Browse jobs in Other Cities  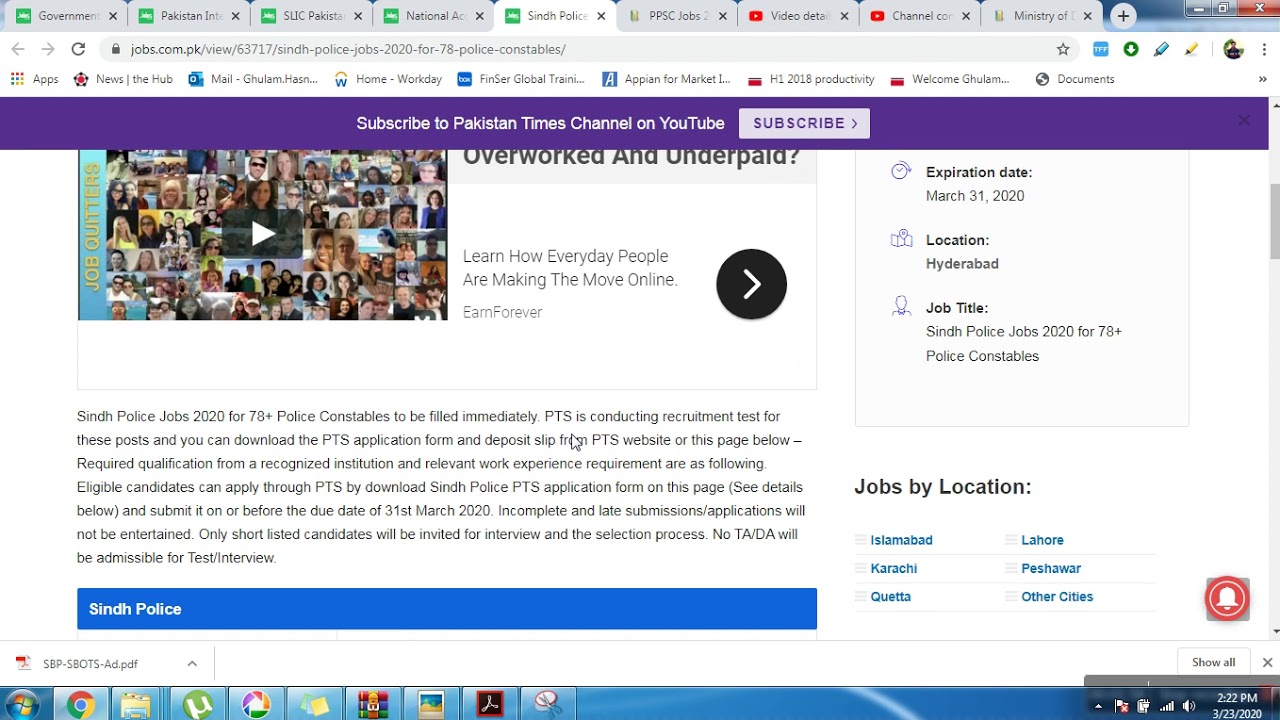(x=1057, y=597)
